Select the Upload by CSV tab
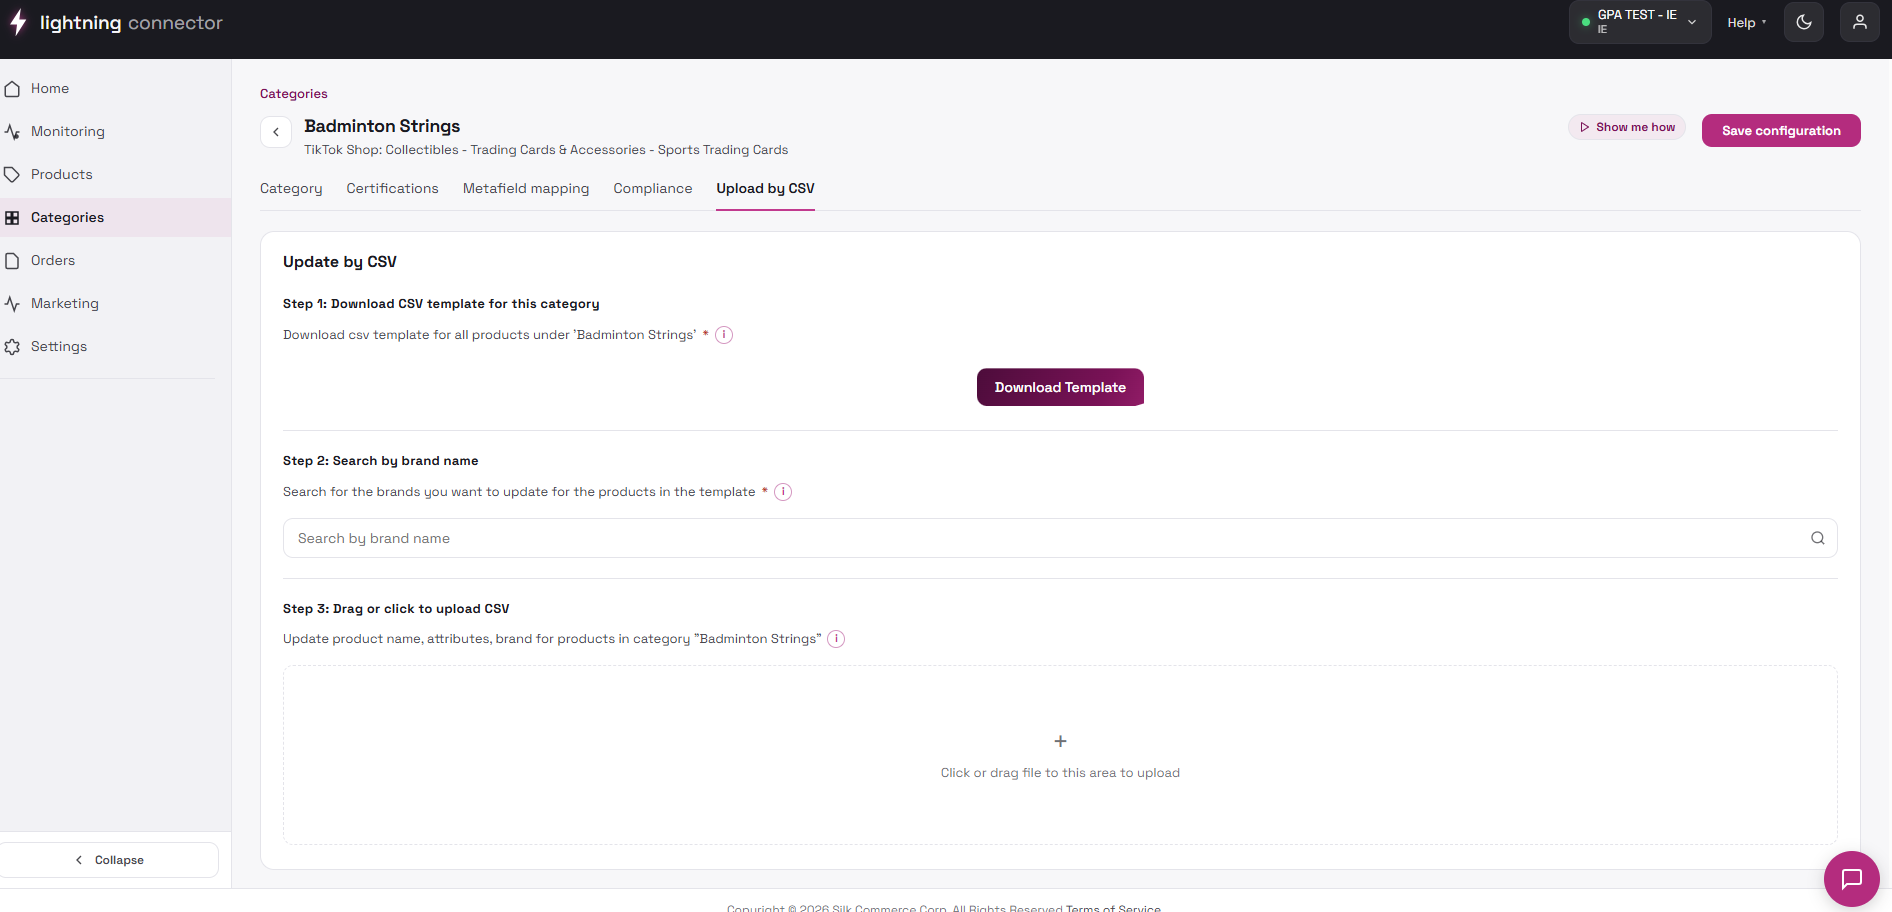Image resolution: width=1892 pixels, height=912 pixels. coord(765,188)
